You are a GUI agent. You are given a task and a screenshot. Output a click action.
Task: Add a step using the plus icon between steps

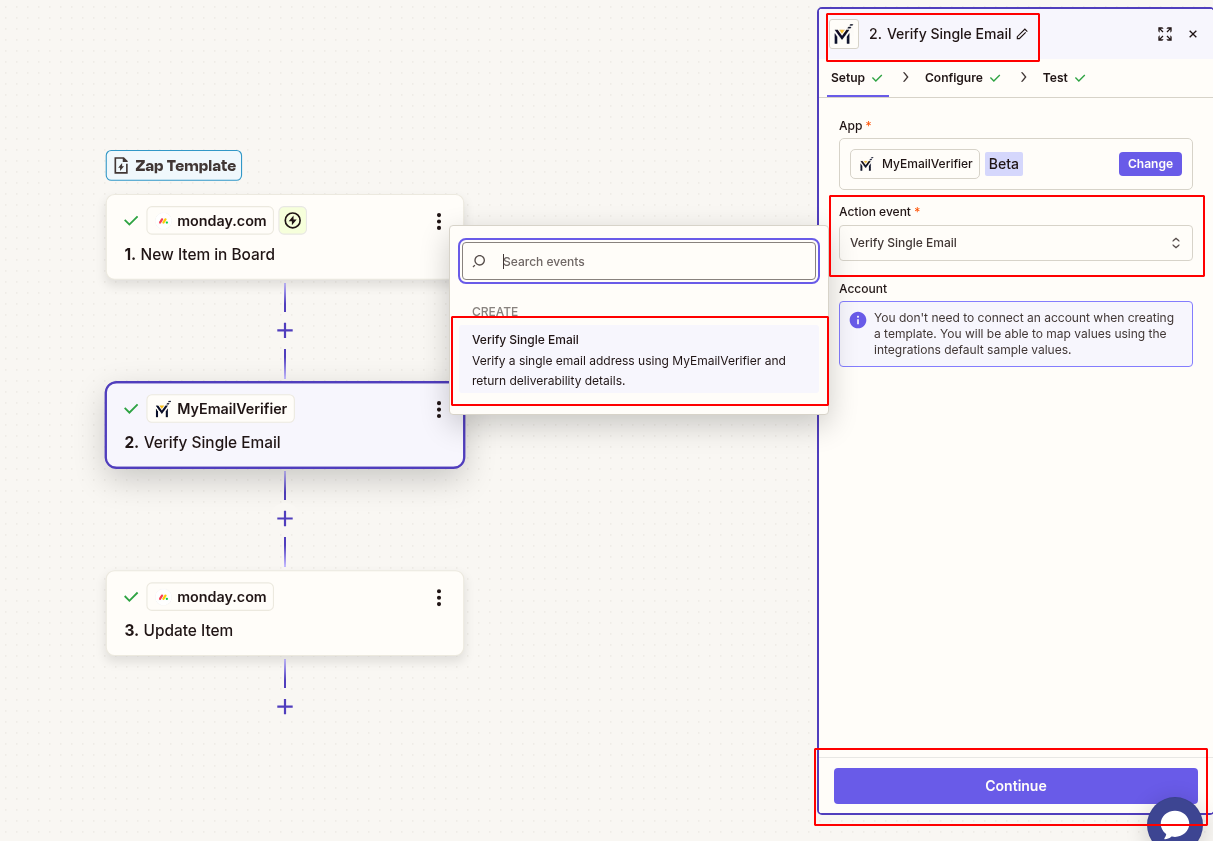coord(285,330)
